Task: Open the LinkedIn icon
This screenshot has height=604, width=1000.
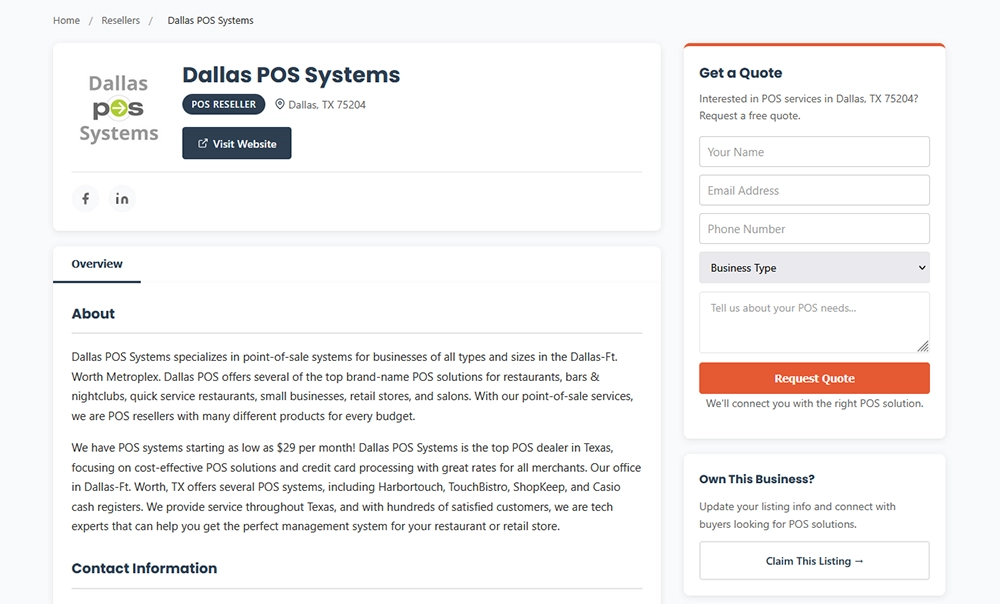Action: (122, 198)
